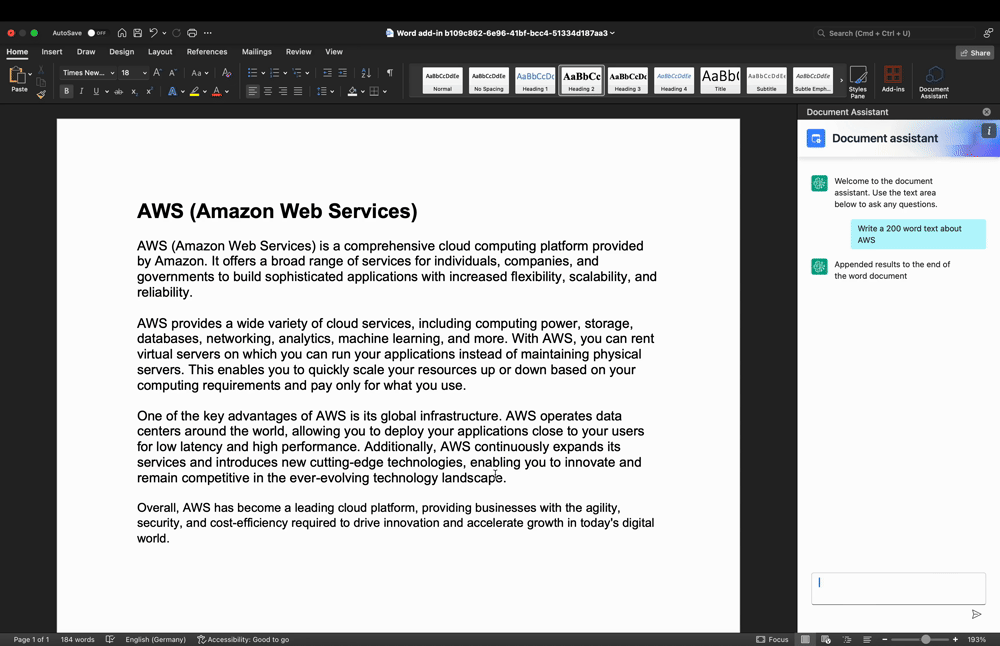
Task: Show or hide paragraph marks
Action: (x=390, y=73)
